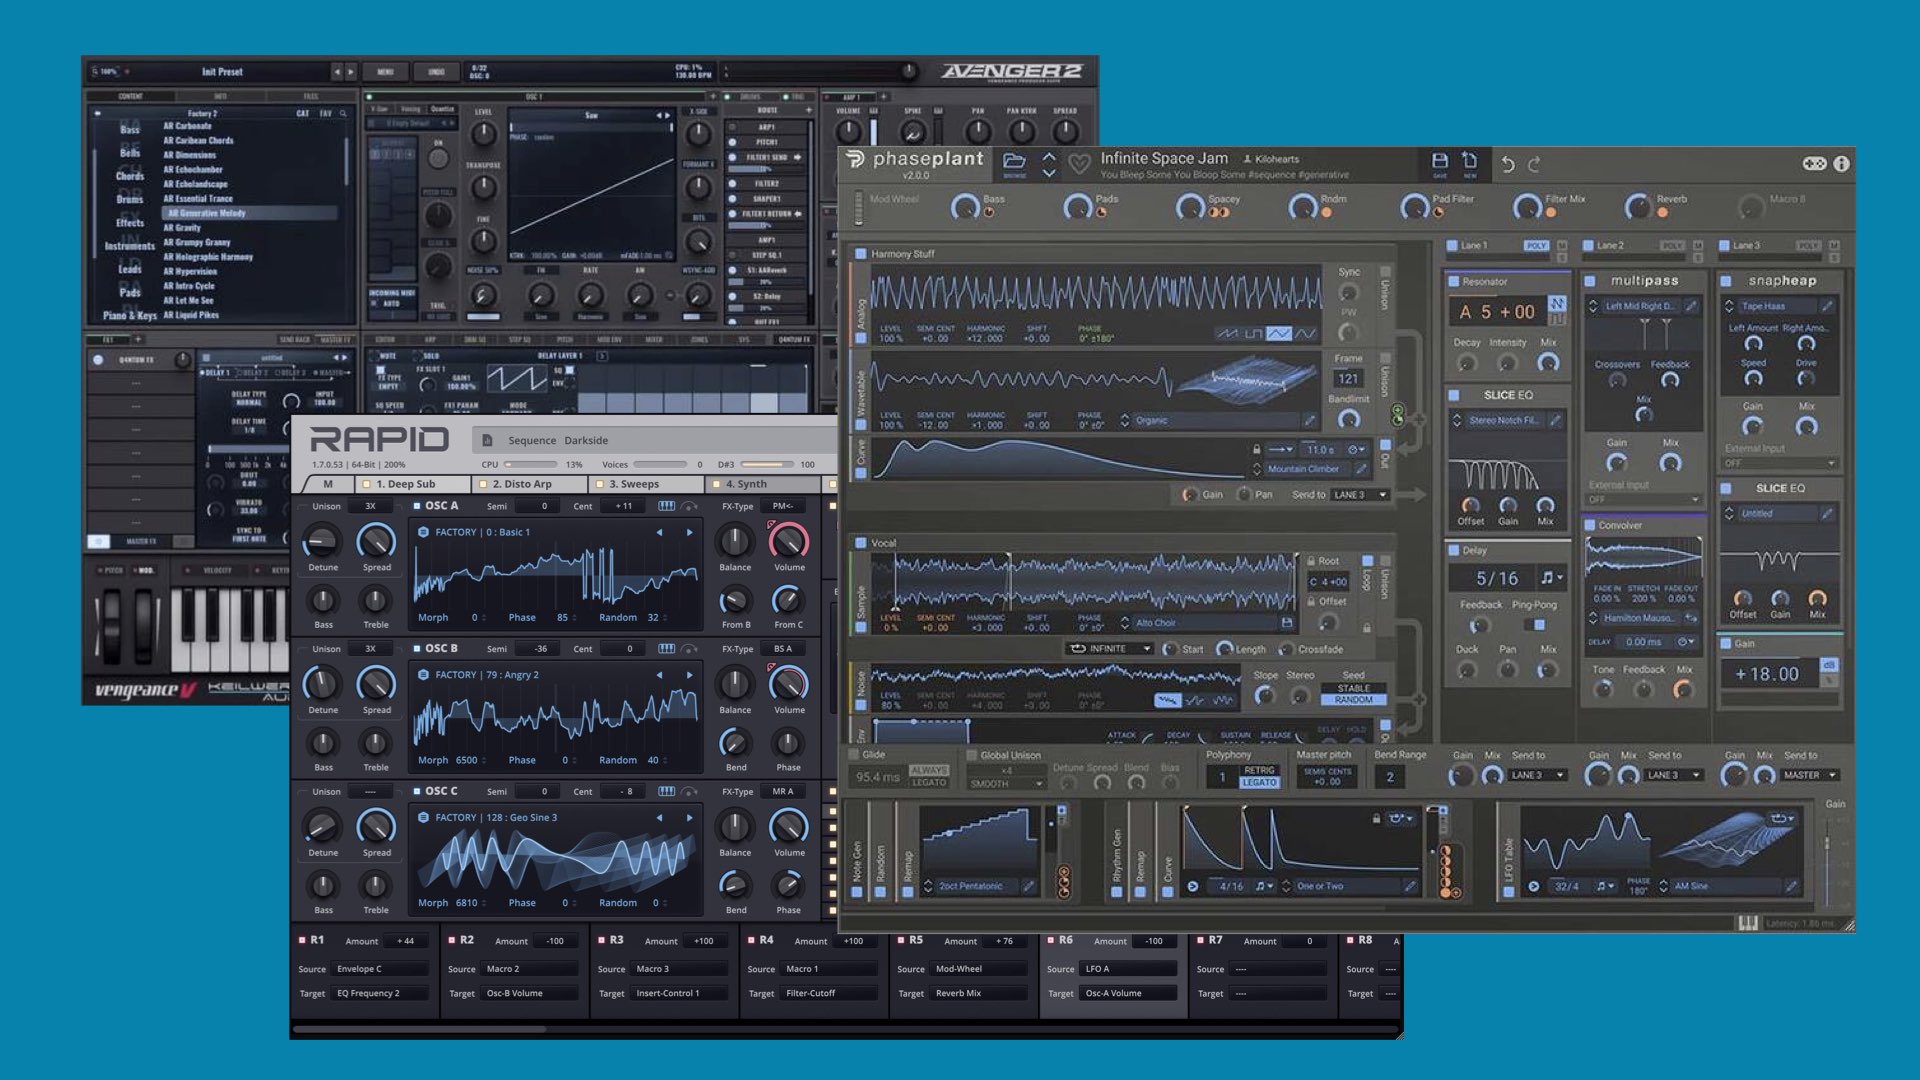Viewport: 1920px width, 1080px height.
Task: Open the OSC A FX-Type PM dropdown
Action: pos(783,506)
